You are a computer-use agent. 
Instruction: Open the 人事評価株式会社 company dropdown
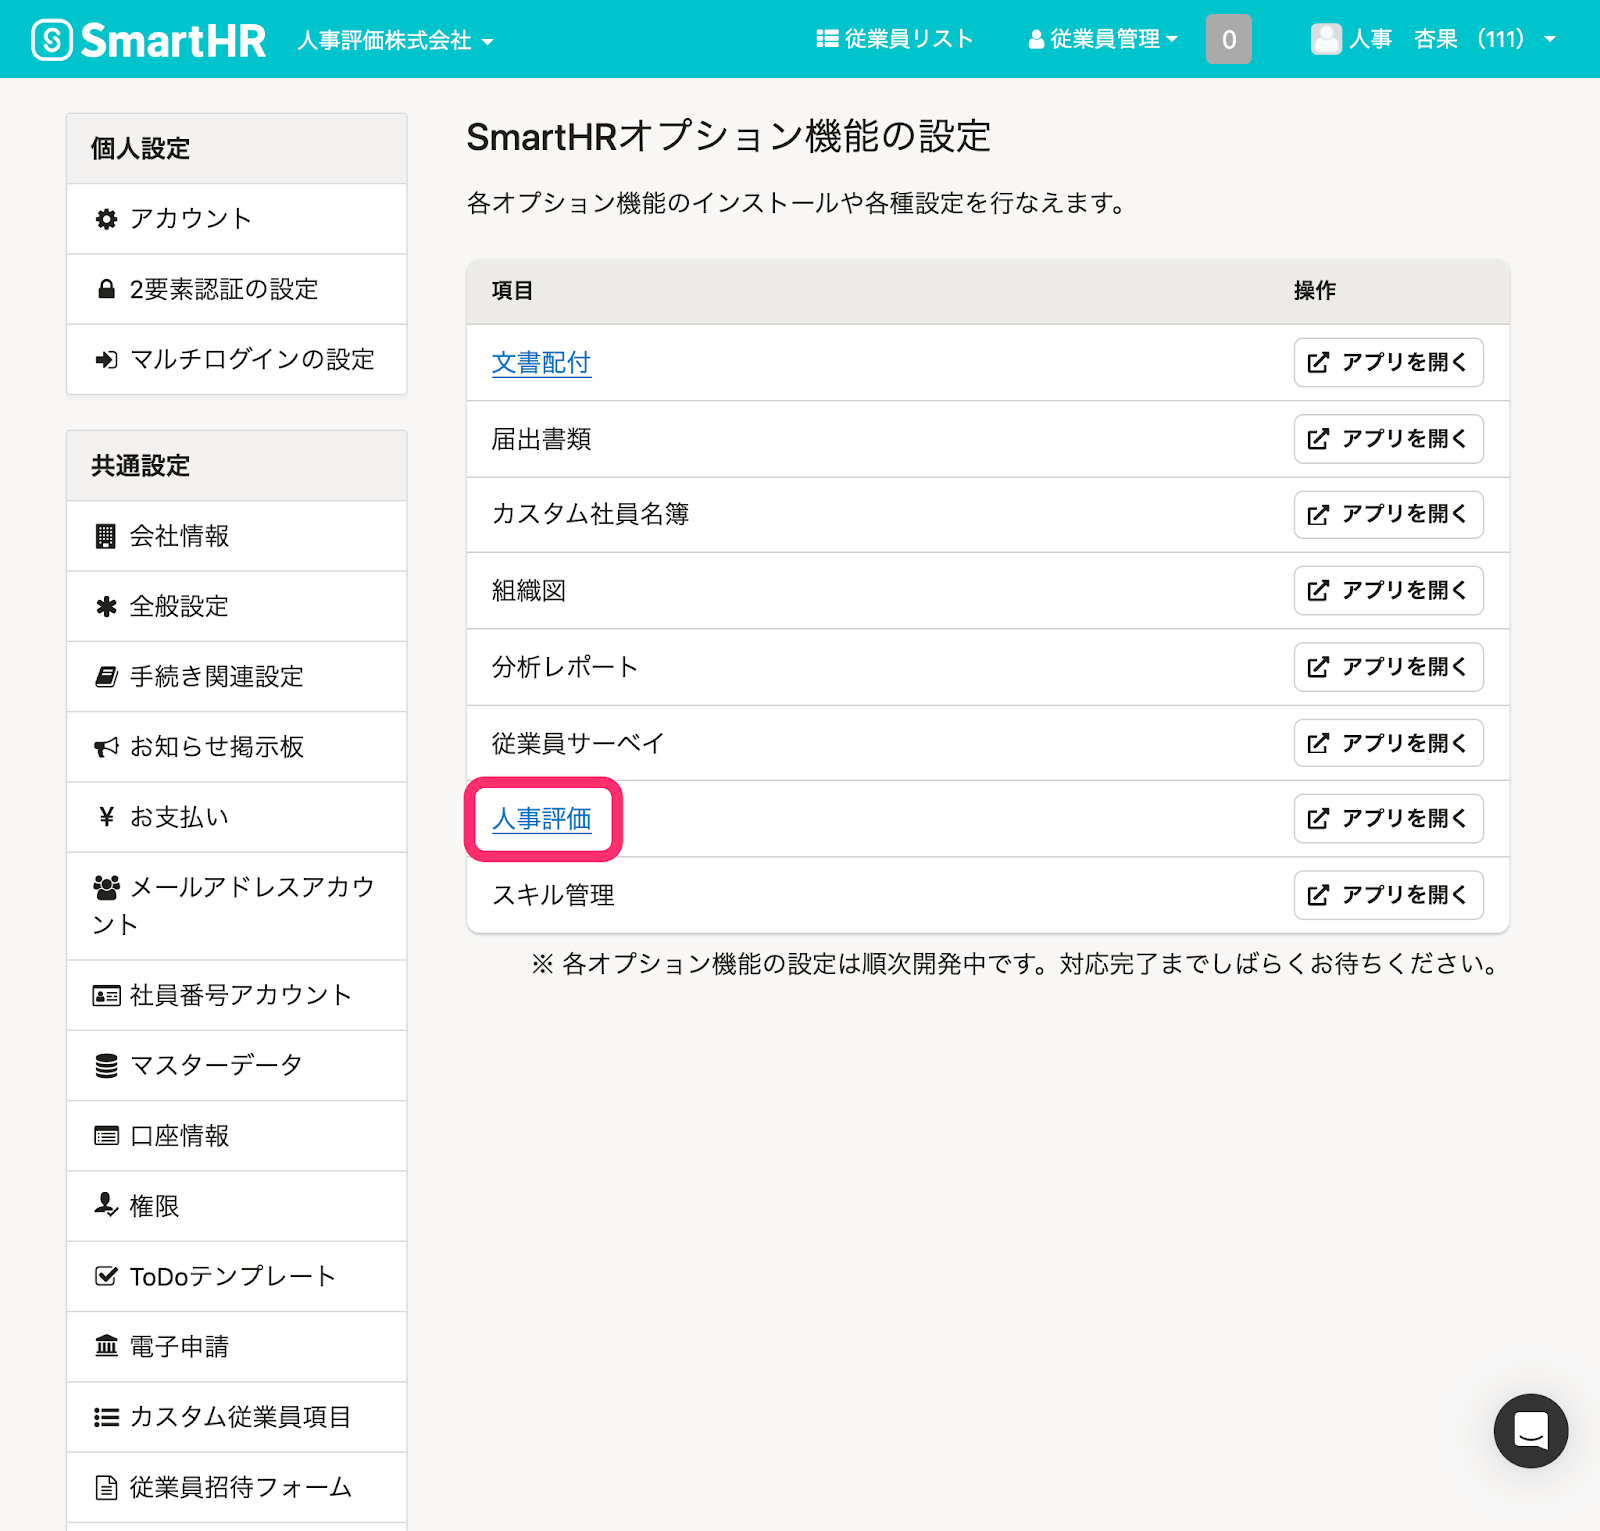[395, 41]
